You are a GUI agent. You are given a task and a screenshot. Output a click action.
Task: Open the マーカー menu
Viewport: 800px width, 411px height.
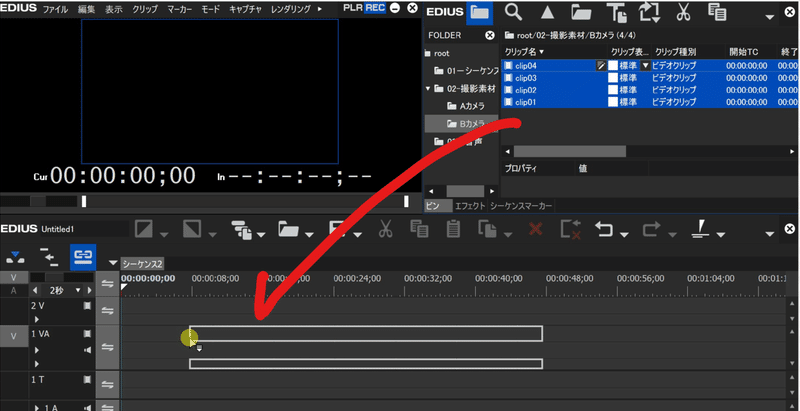click(180, 9)
